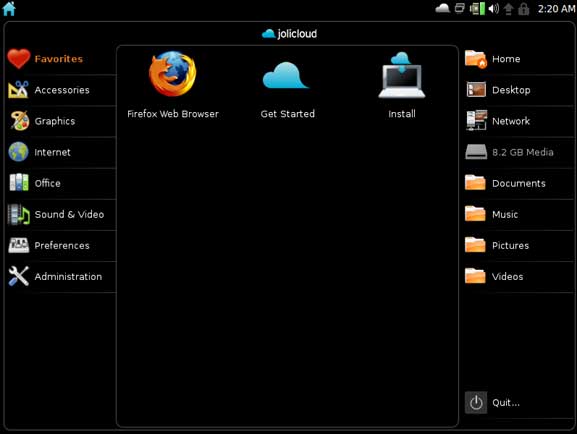Open the Install laptop icon
Screen dimensions: 577x434
(401, 75)
